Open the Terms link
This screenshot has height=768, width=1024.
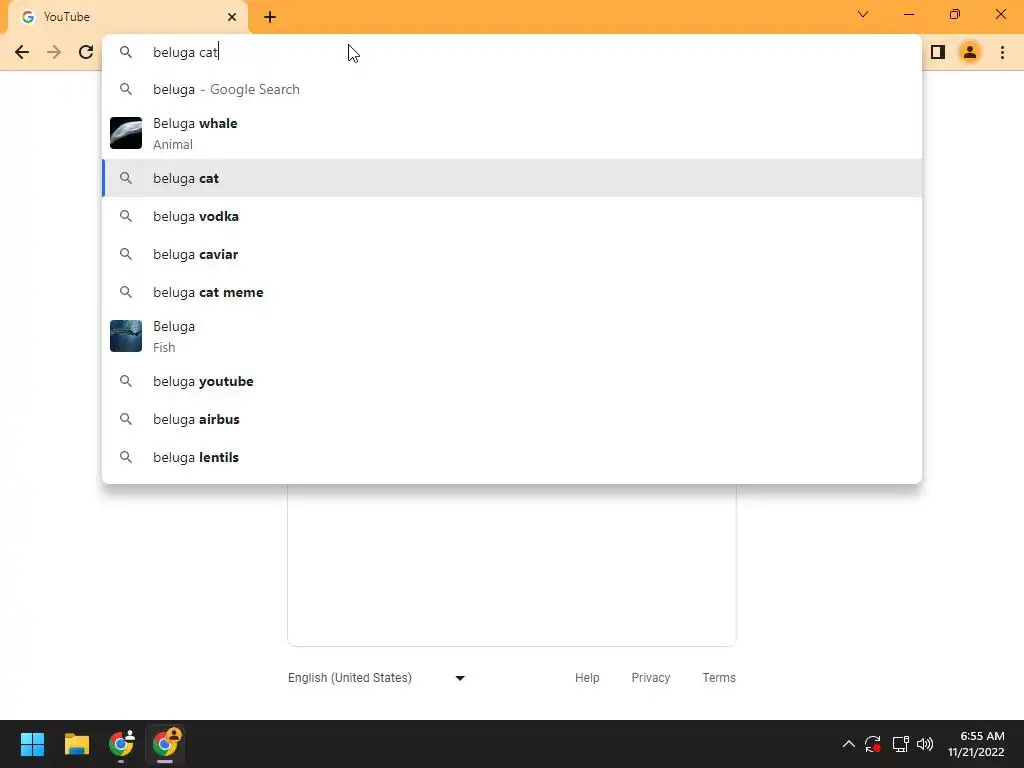click(719, 678)
